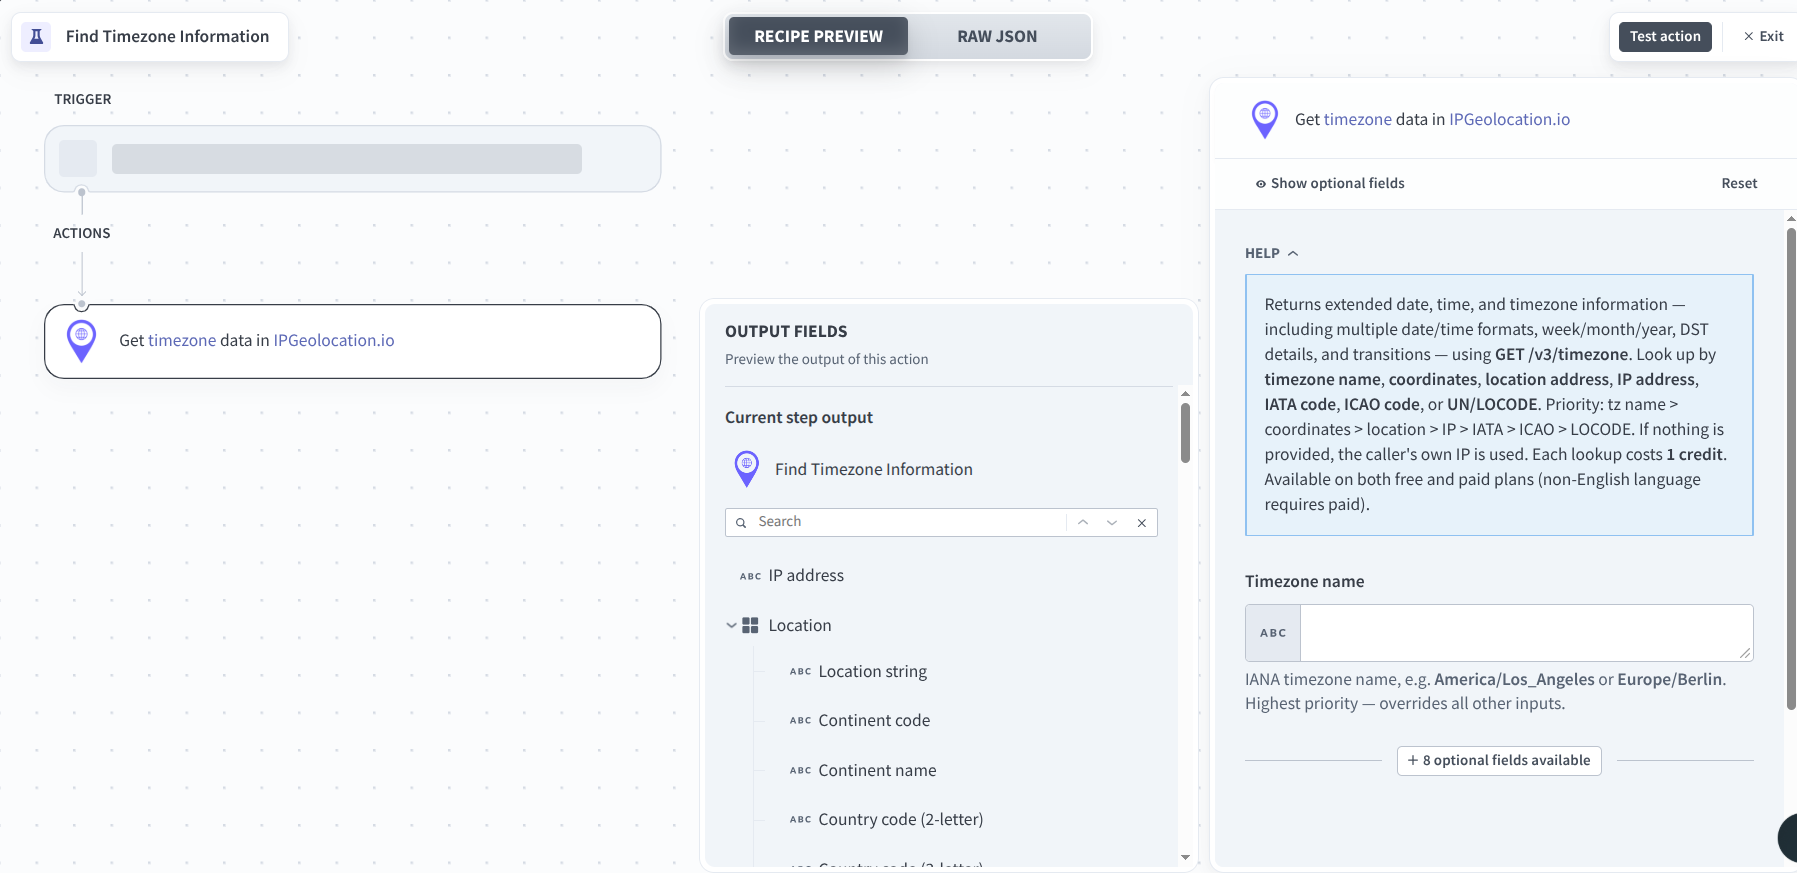Click the magnifier icon in output search box
1797x873 pixels.
point(741,523)
